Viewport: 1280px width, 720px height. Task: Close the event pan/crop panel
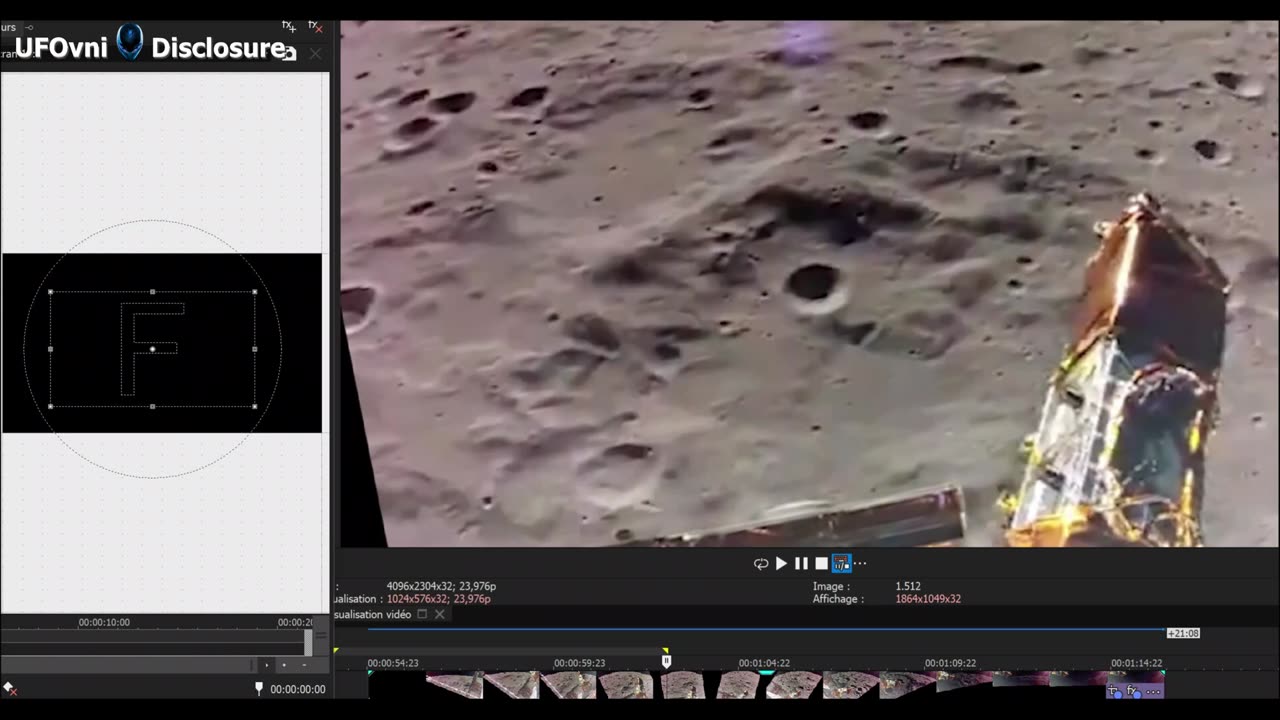[x=315, y=53]
